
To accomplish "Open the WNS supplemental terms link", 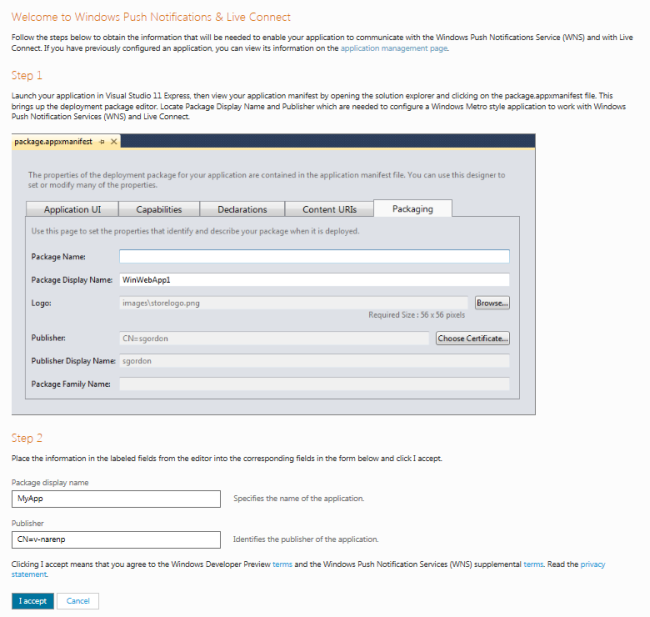I will point(533,564).
